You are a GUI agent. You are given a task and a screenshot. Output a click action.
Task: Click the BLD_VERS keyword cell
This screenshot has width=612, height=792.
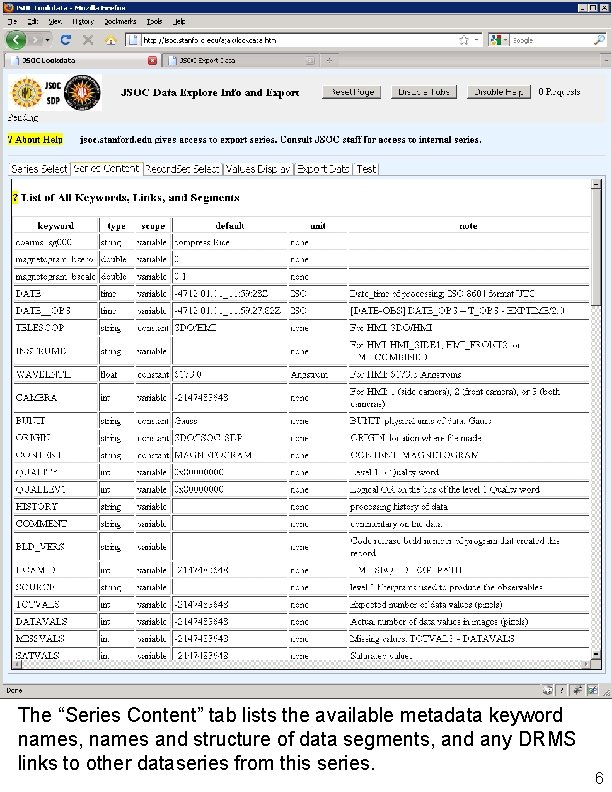(56, 547)
